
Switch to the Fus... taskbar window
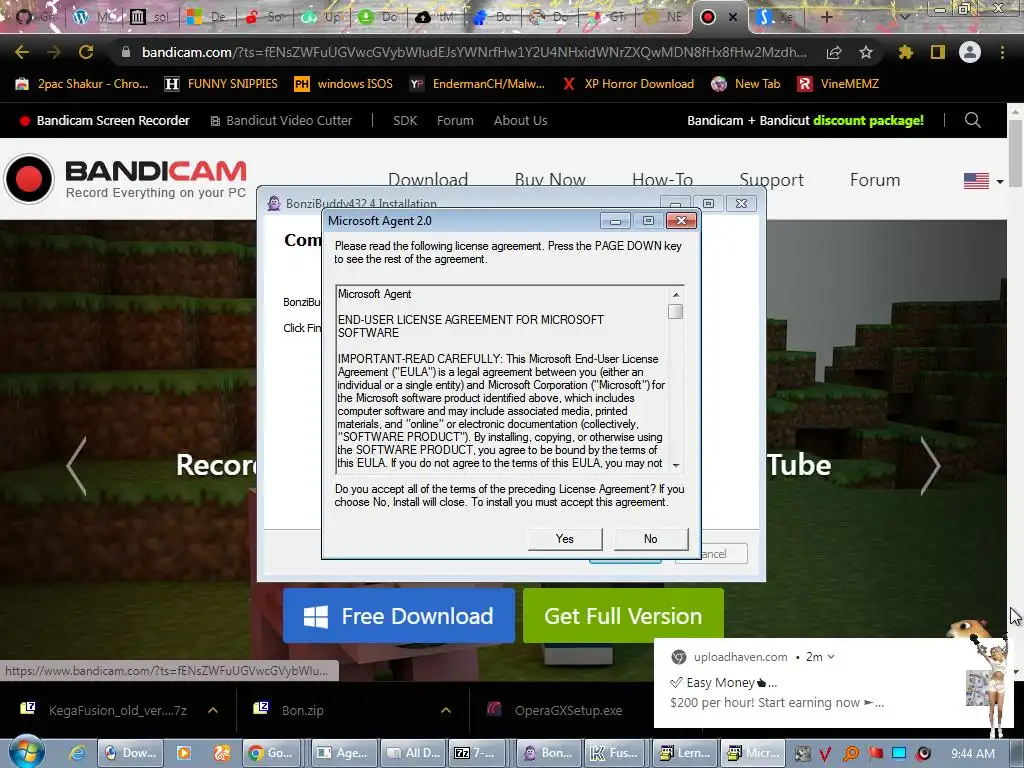616,753
